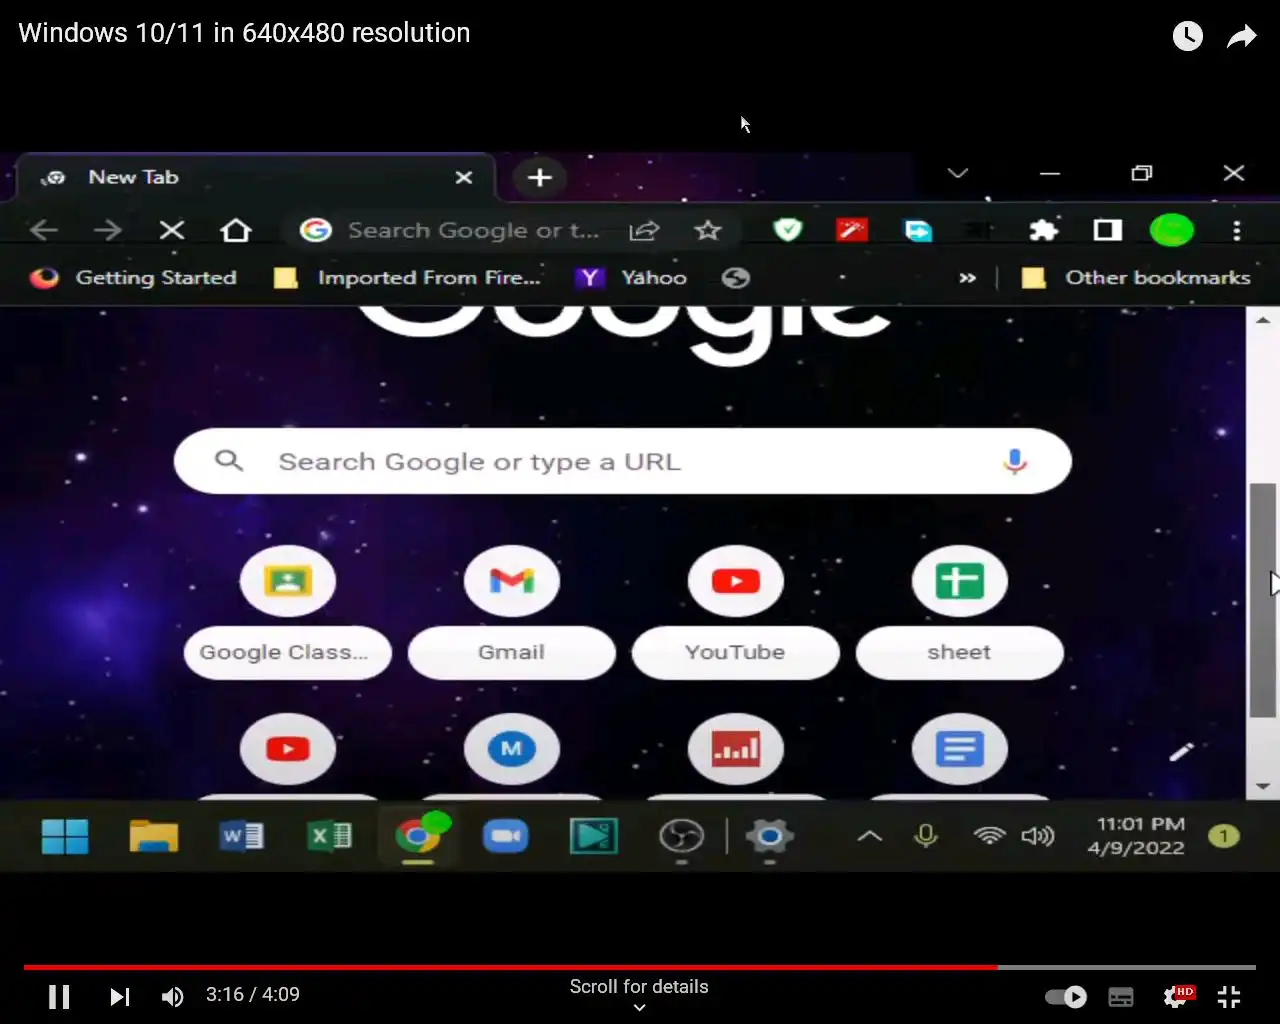Open the browser home page

click(236, 230)
